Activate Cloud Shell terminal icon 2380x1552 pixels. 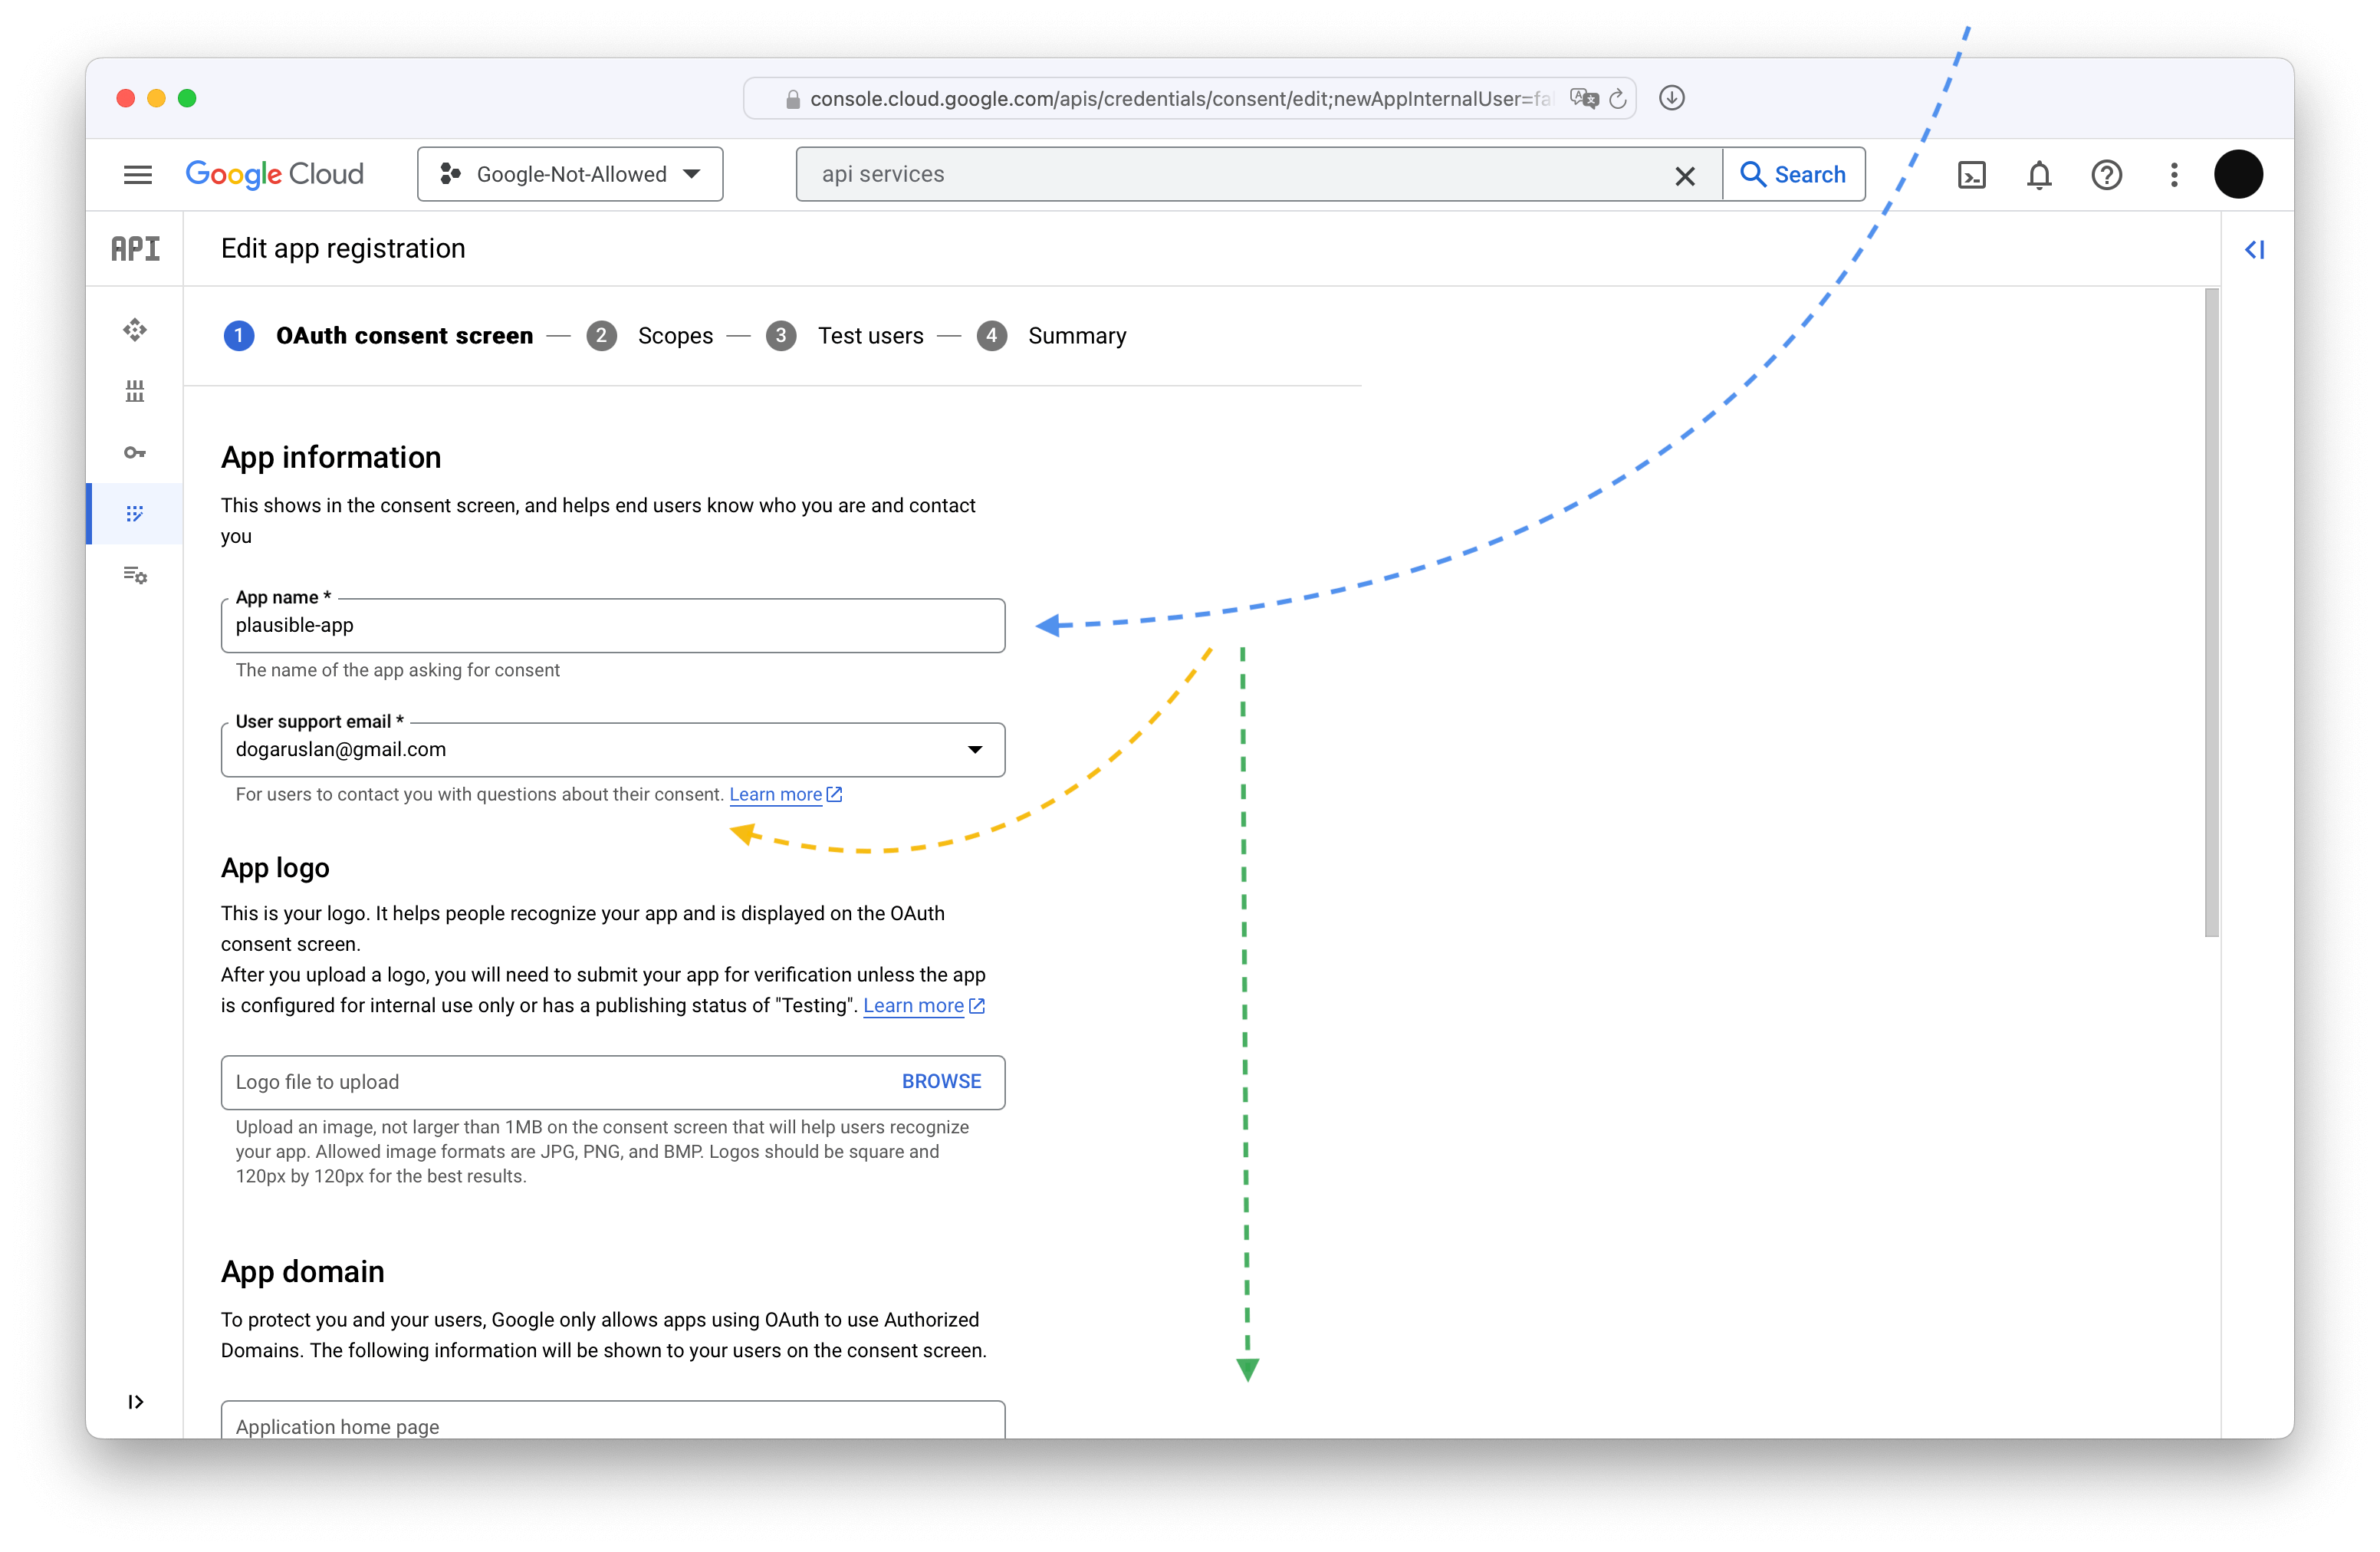(x=1971, y=175)
